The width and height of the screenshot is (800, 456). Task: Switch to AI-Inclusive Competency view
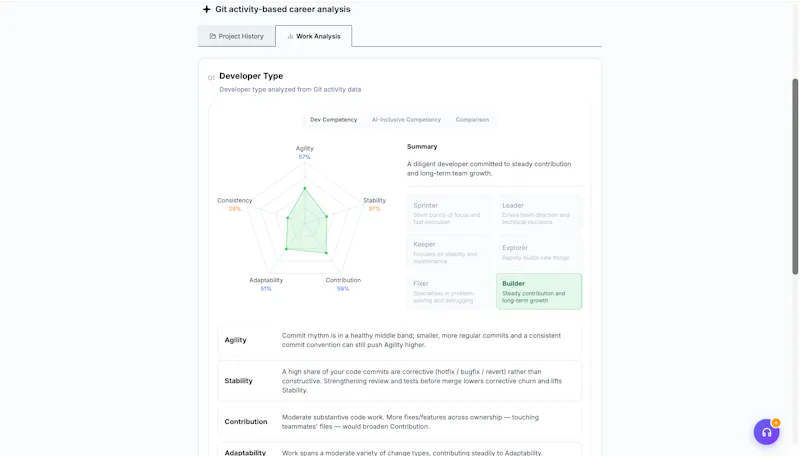click(406, 120)
